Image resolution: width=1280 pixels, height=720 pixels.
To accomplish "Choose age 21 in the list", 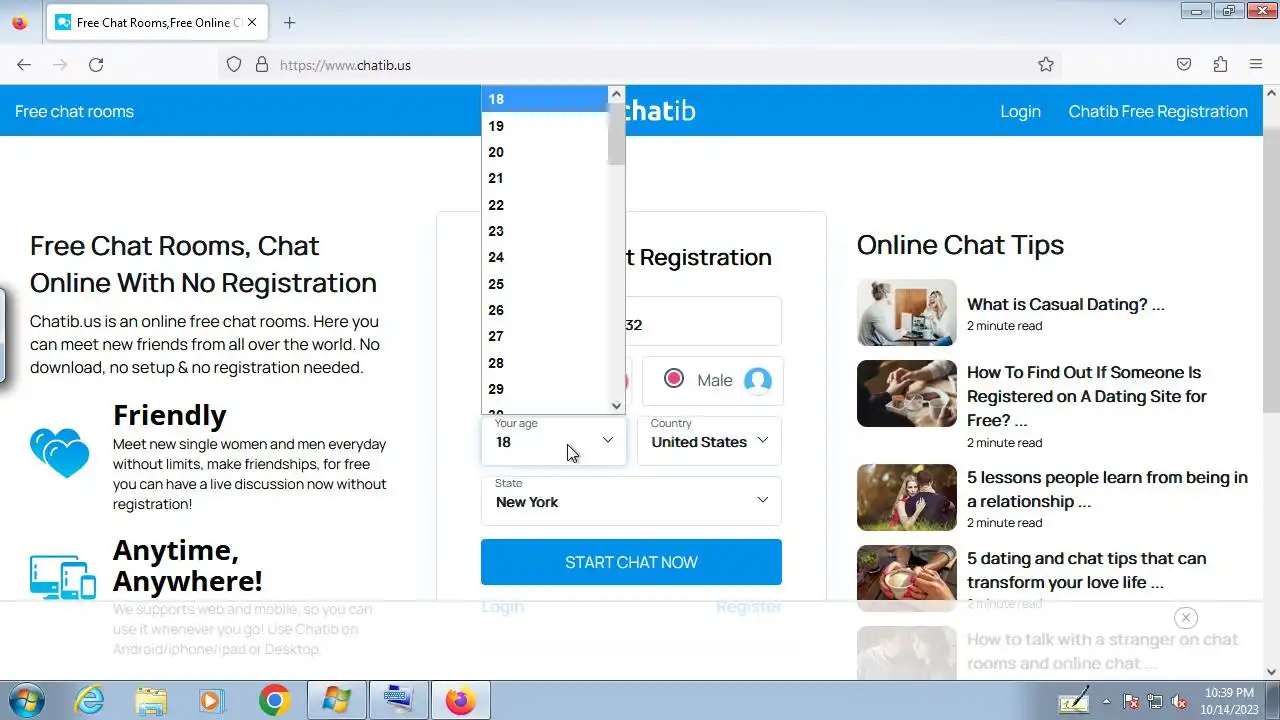I will point(545,178).
